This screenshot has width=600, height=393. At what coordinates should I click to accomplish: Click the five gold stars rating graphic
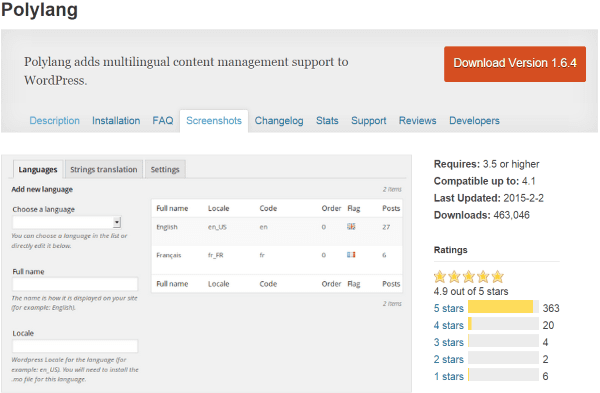click(469, 276)
